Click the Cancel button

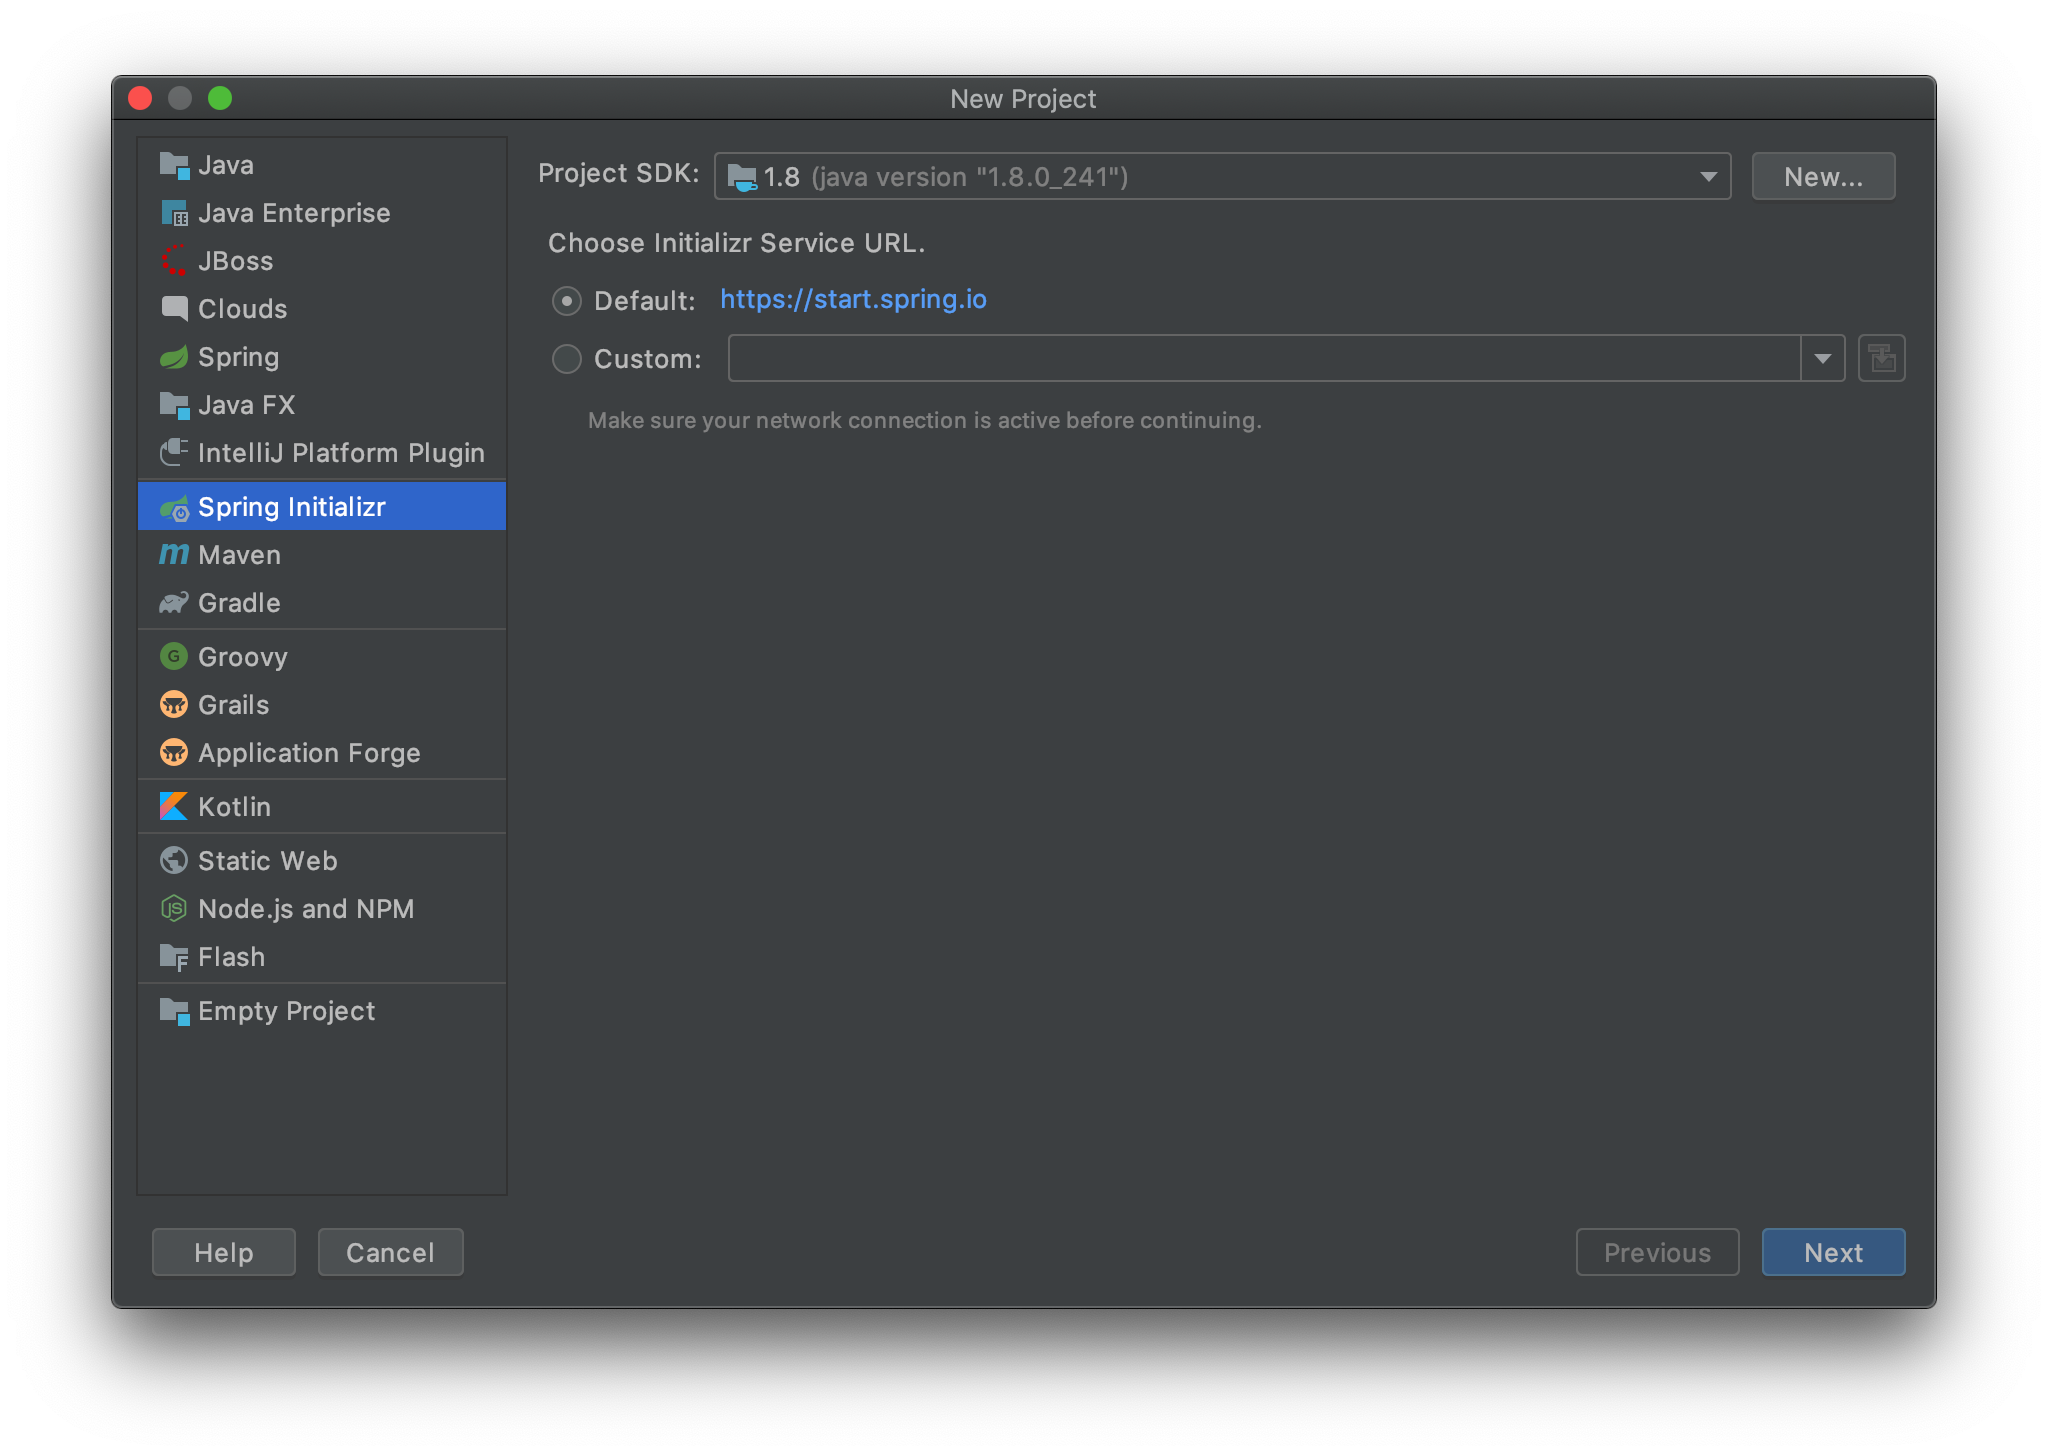390,1252
